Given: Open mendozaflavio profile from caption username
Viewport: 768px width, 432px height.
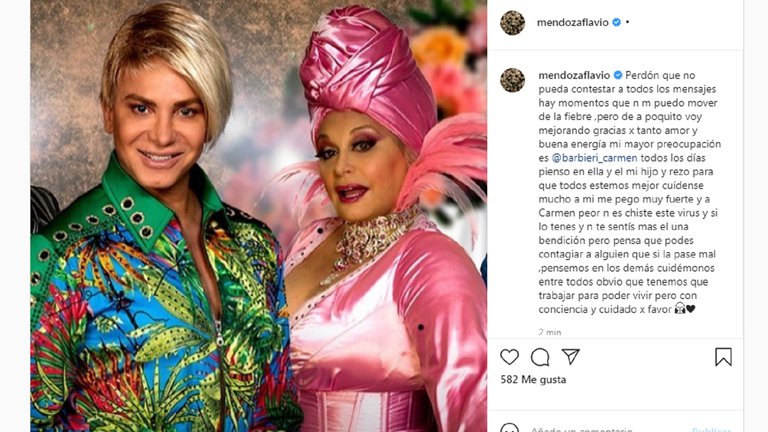Looking at the screenshot, I should pyautogui.click(x=574, y=75).
